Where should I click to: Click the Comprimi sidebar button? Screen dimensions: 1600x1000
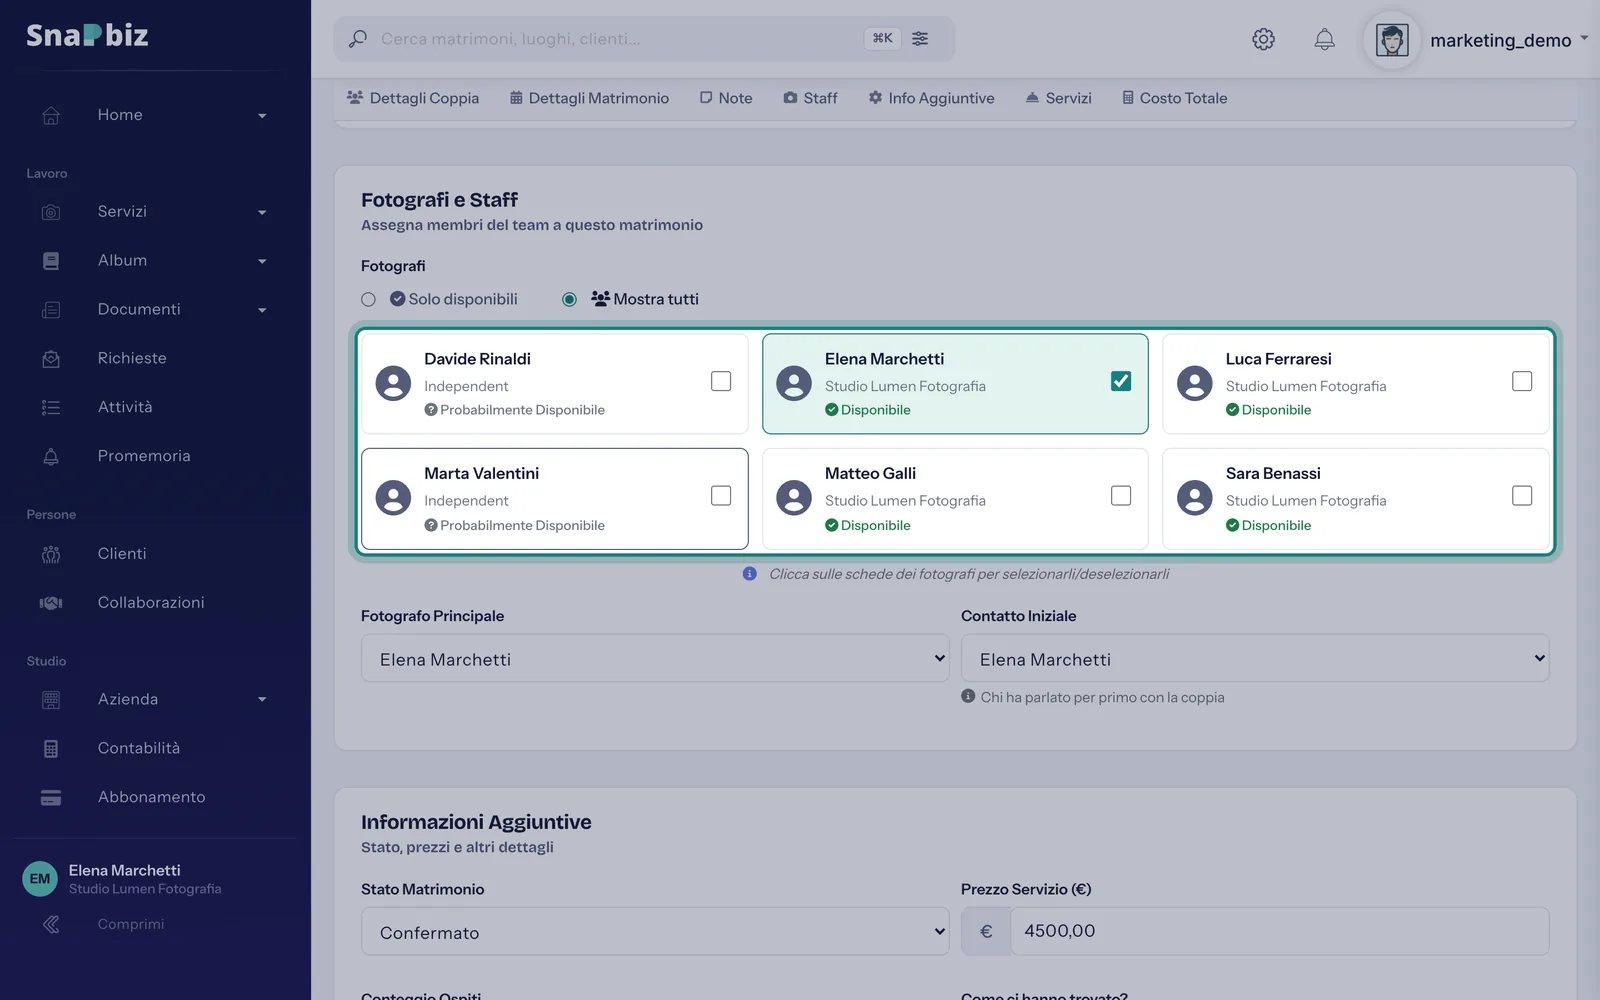[131, 924]
